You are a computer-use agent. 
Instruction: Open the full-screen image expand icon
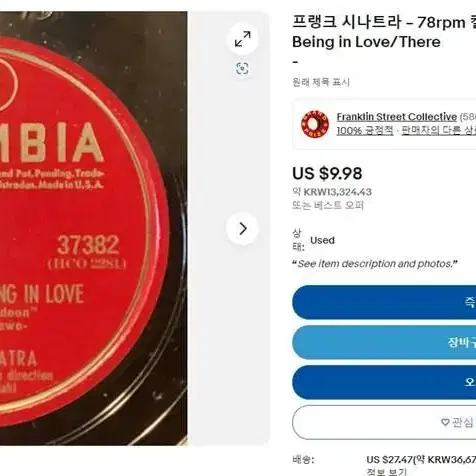pos(243,39)
